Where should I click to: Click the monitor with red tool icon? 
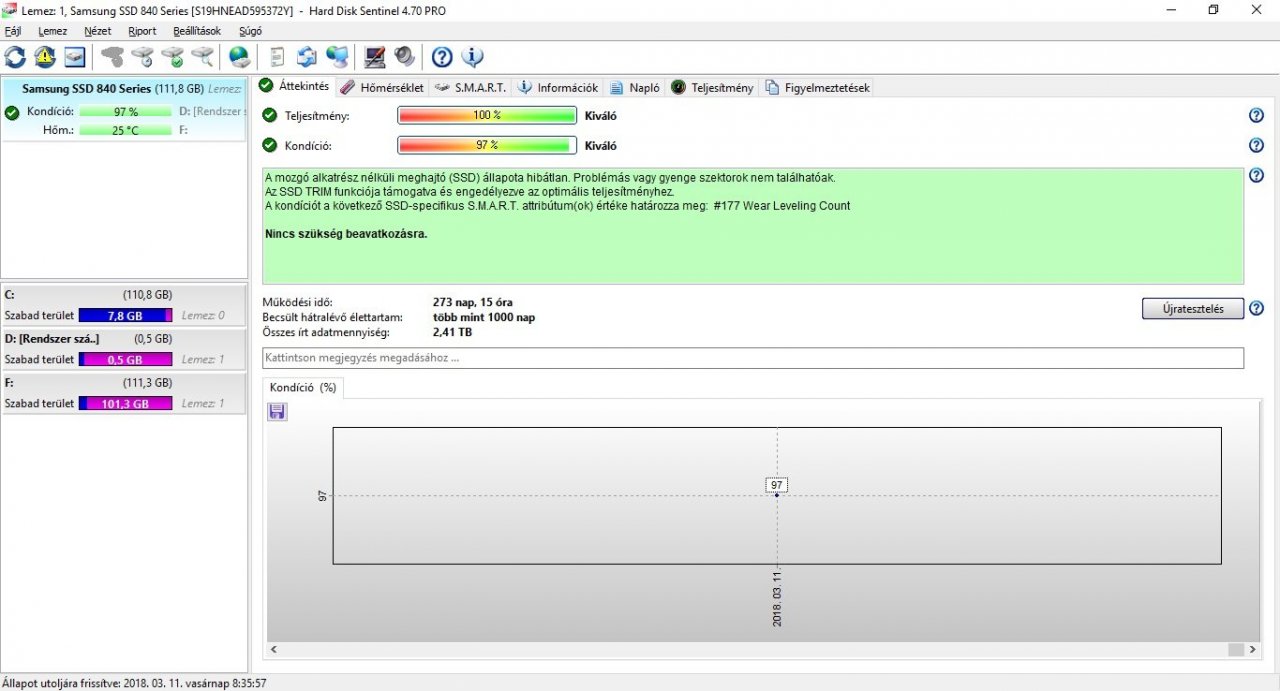pos(375,56)
